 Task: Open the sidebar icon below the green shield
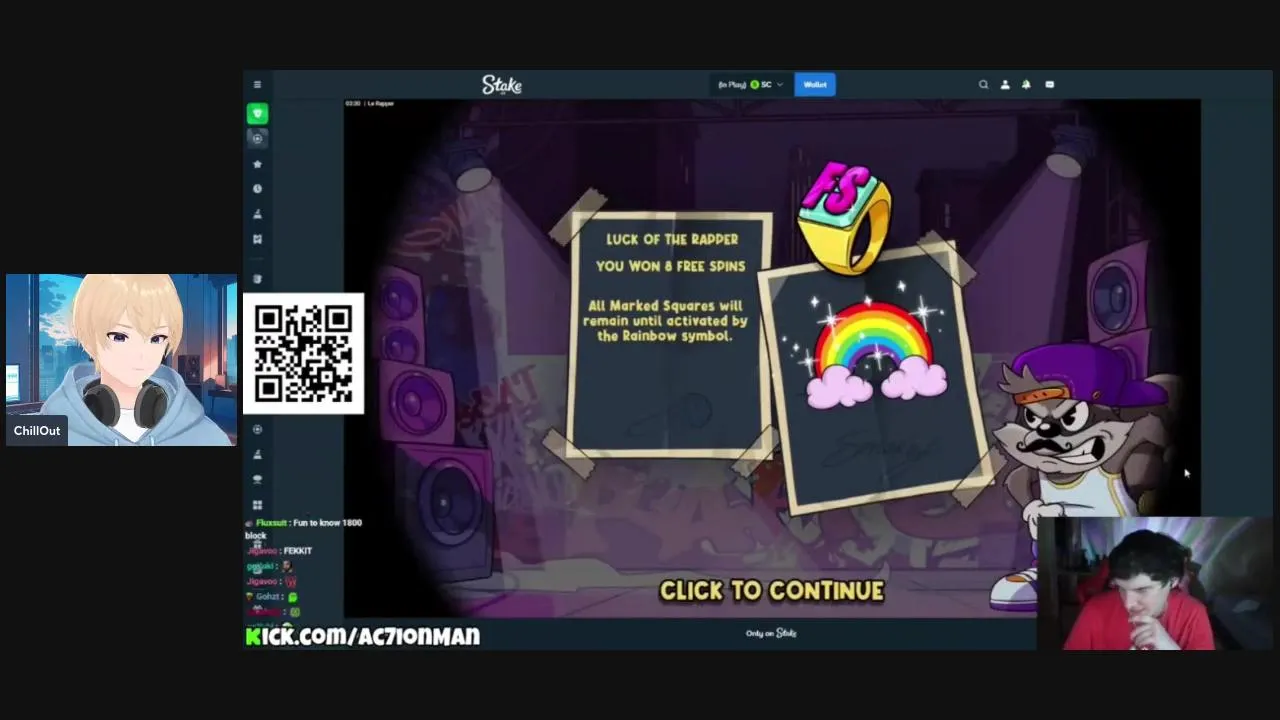257,139
